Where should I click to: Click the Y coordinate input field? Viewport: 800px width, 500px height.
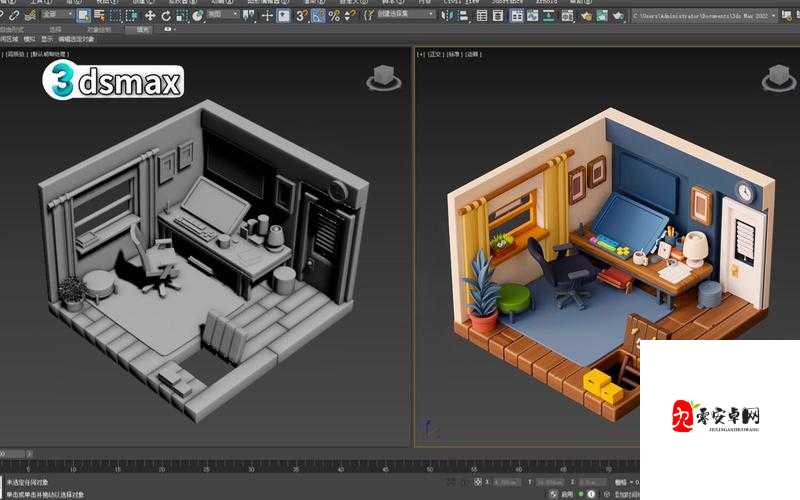click(x=549, y=482)
